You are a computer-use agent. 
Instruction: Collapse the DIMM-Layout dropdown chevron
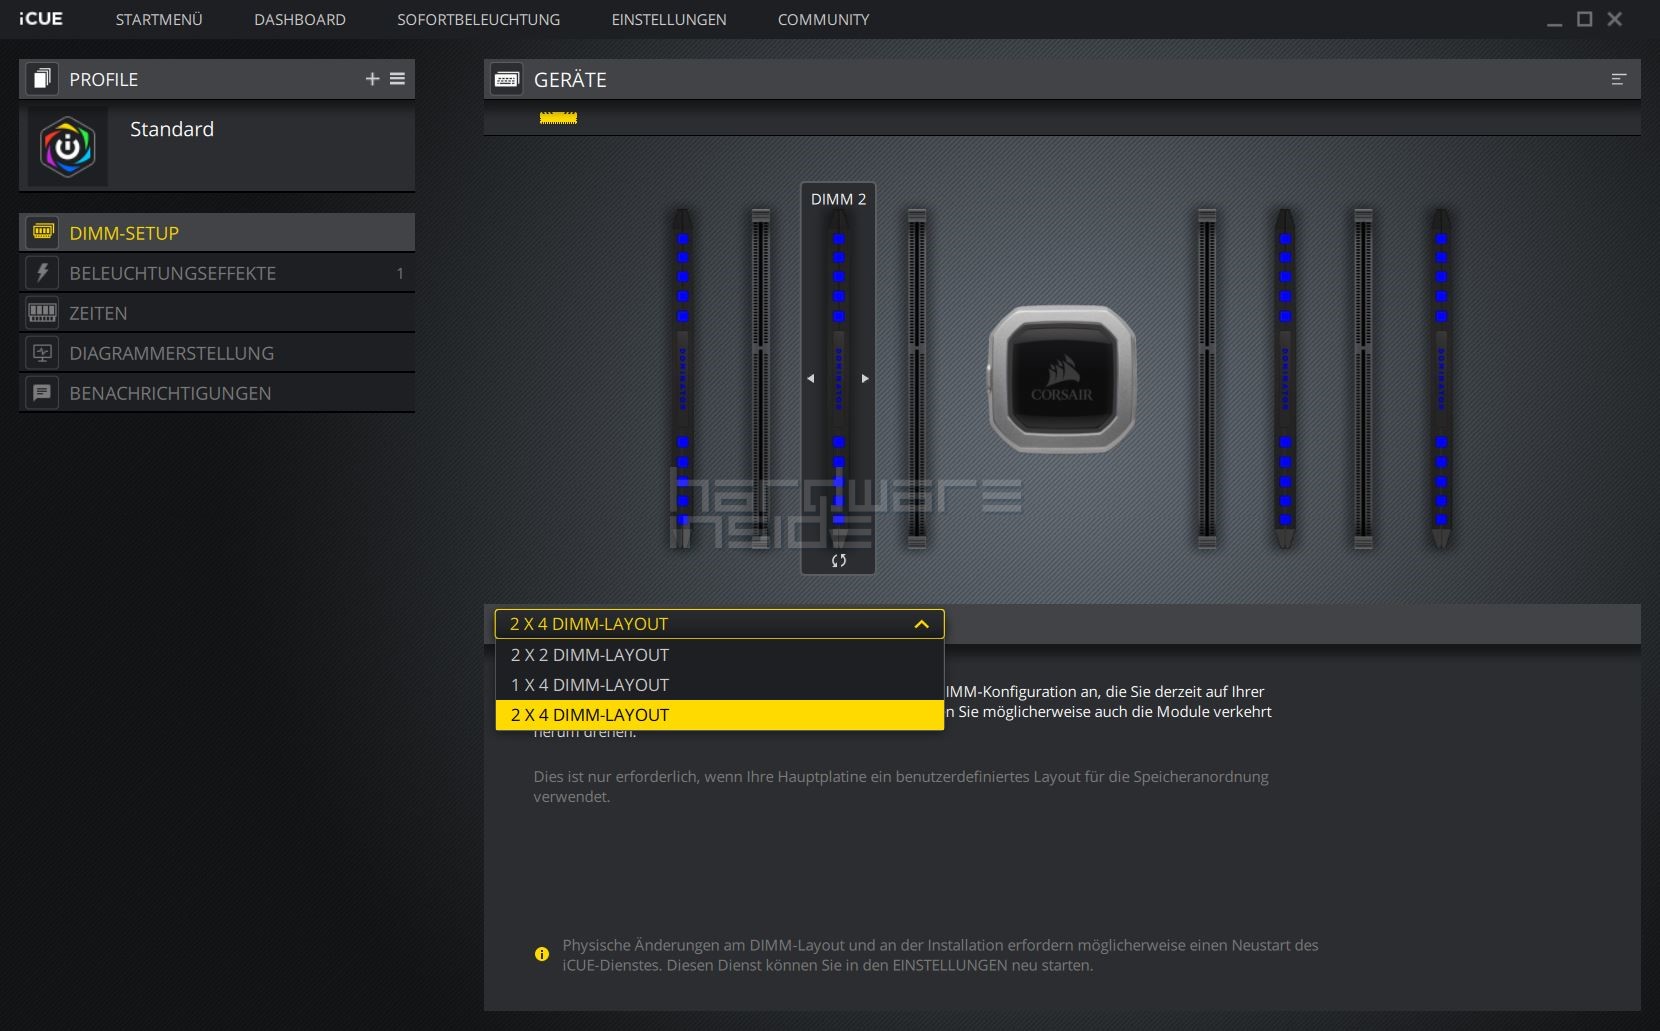point(921,624)
